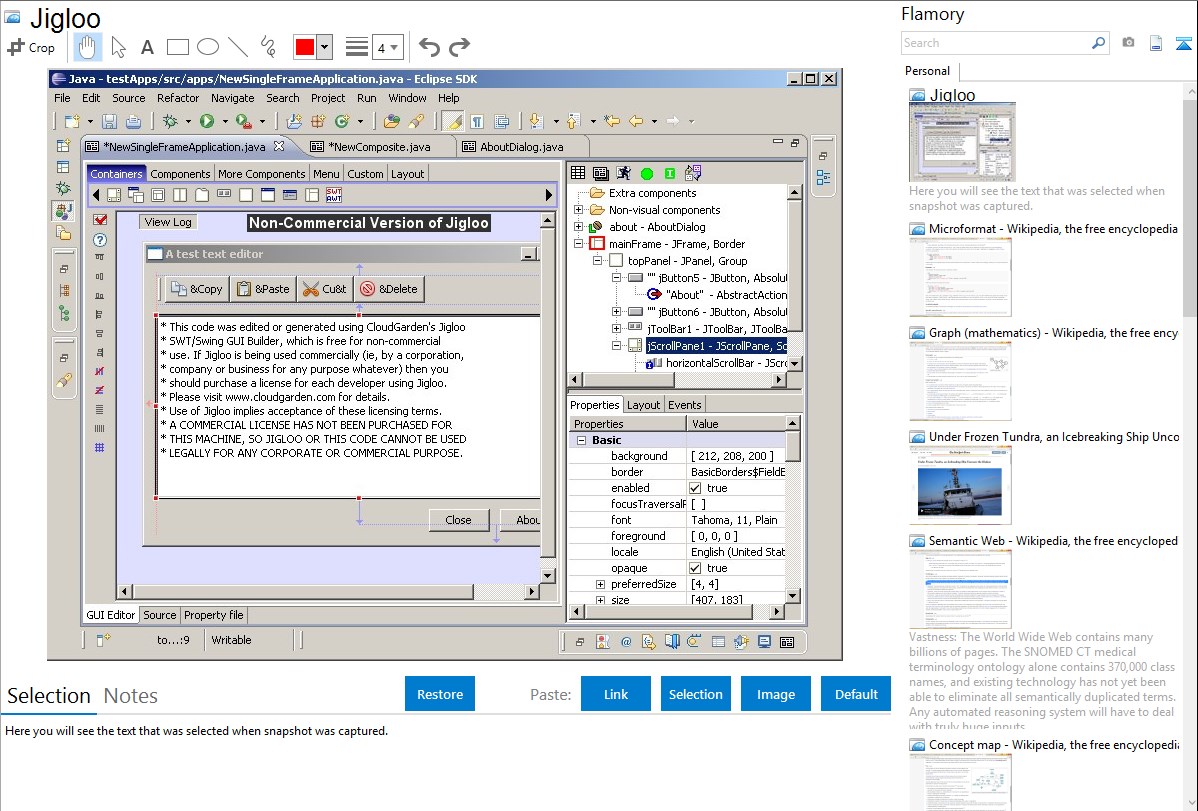Open the annotation color dropdown arrow

tap(324, 47)
